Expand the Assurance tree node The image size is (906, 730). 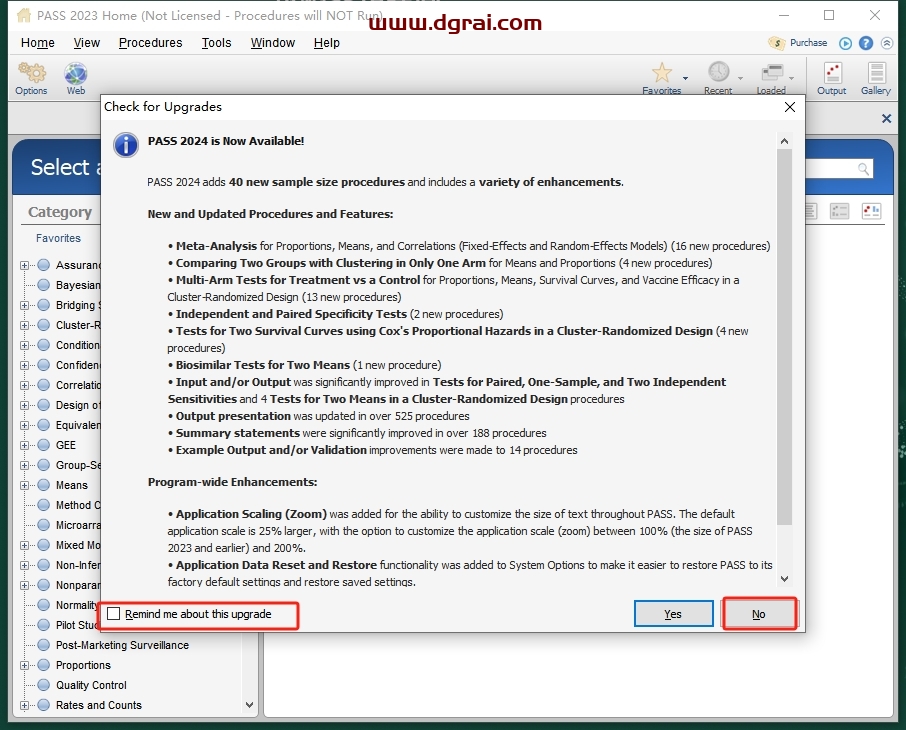(24, 265)
